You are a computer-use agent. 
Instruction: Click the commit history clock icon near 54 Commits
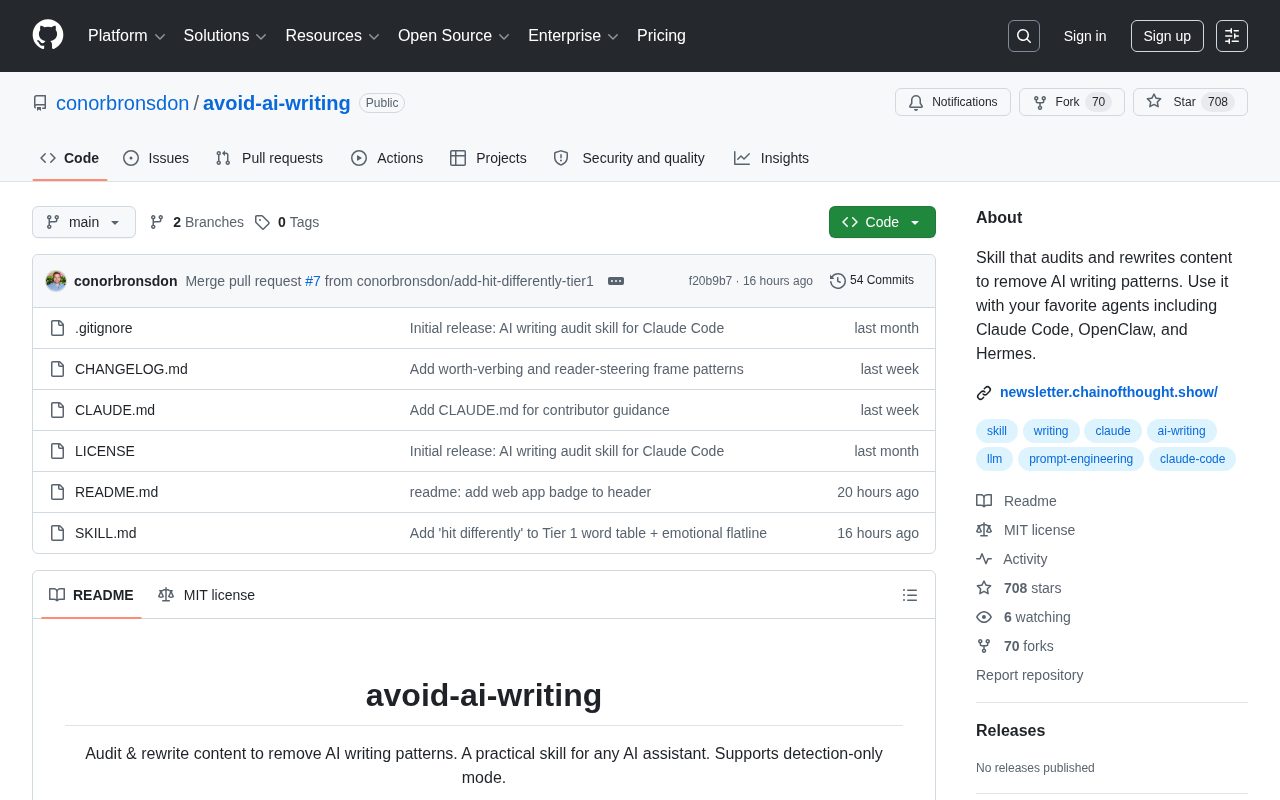point(838,281)
